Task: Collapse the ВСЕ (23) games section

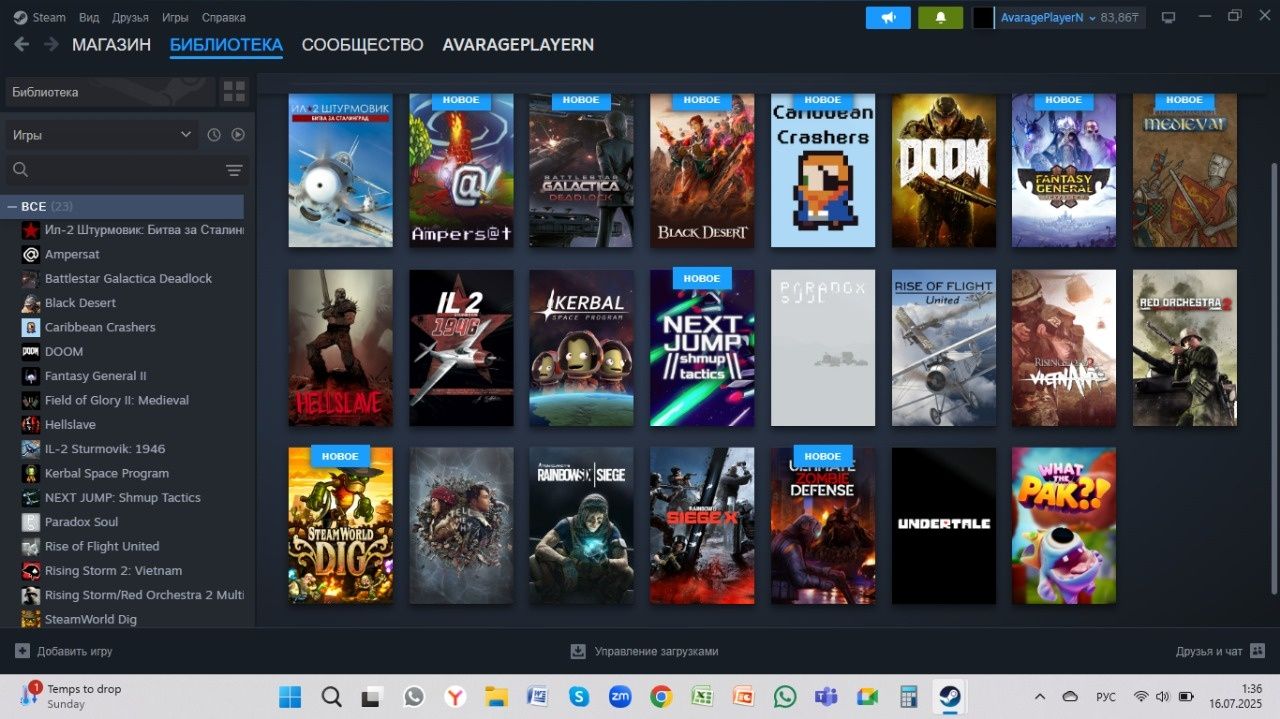Action: click(x=124, y=206)
